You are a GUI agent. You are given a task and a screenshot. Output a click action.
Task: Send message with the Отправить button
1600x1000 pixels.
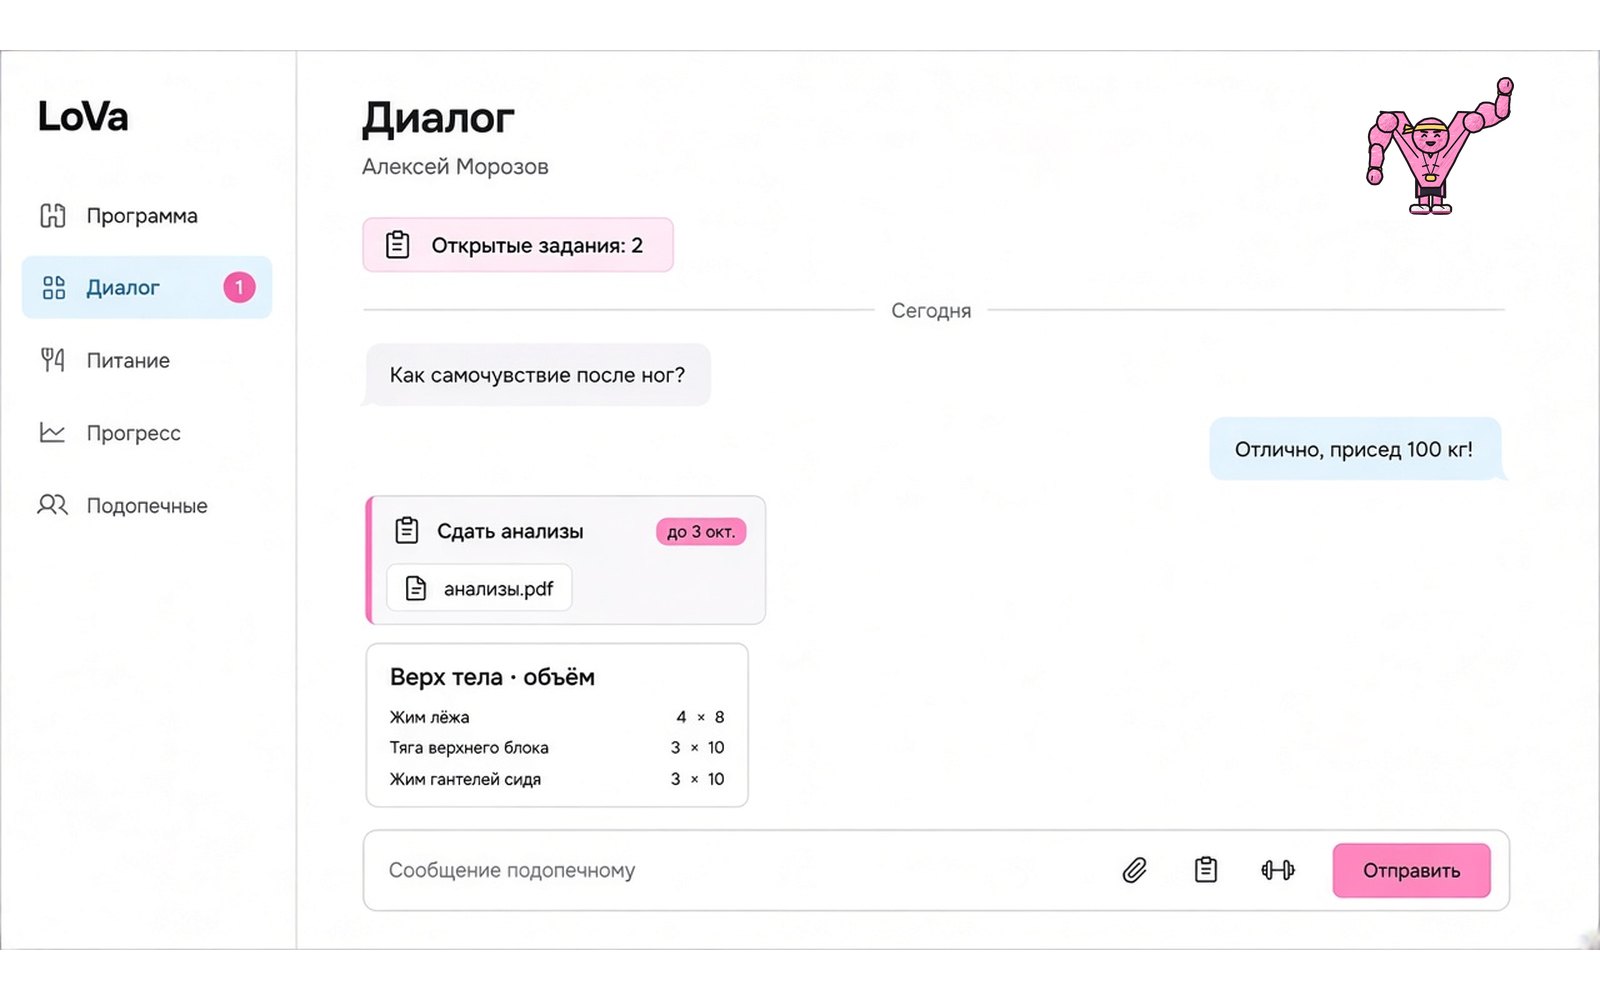click(1411, 870)
